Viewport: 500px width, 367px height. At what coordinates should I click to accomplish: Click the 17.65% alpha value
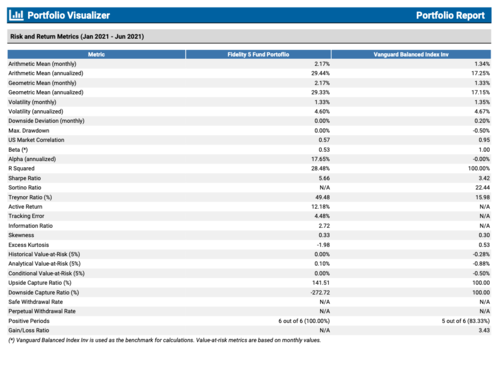point(320,159)
